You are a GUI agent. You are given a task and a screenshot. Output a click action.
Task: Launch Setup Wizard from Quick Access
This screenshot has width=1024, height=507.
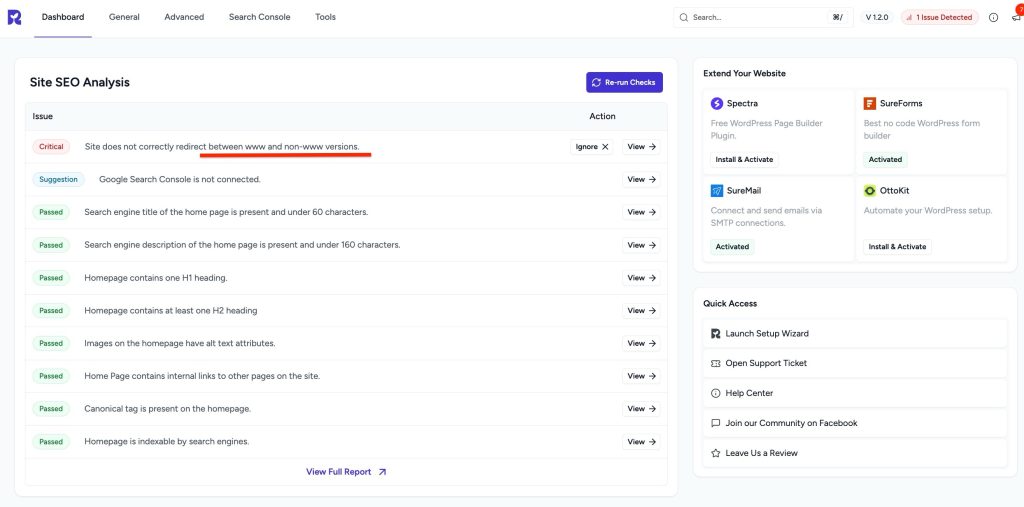pos(766,333)
